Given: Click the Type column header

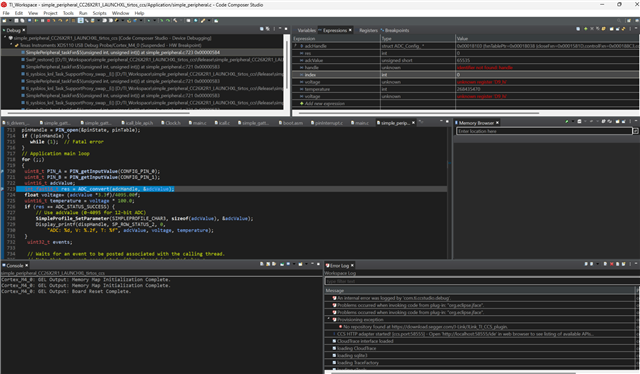Looking at the screenshot, I should (418, 38).
